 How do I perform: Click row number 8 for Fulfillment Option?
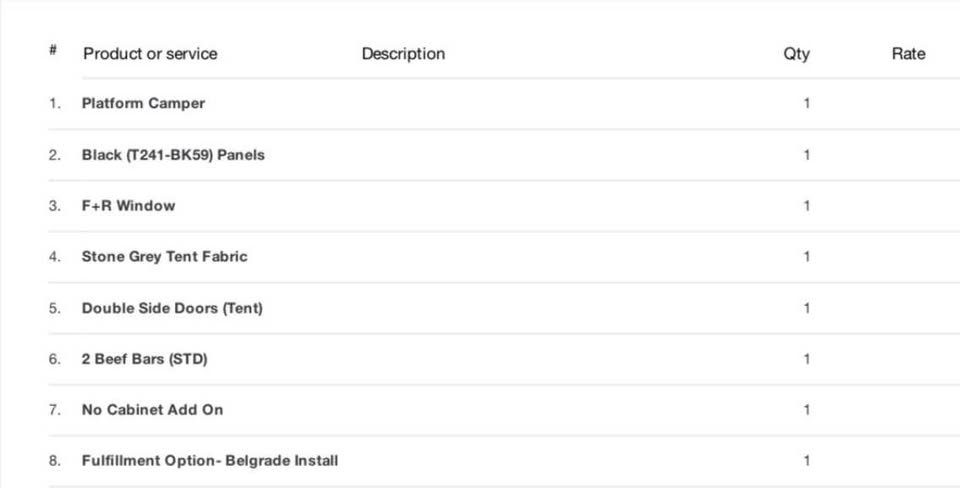(55, 460)
